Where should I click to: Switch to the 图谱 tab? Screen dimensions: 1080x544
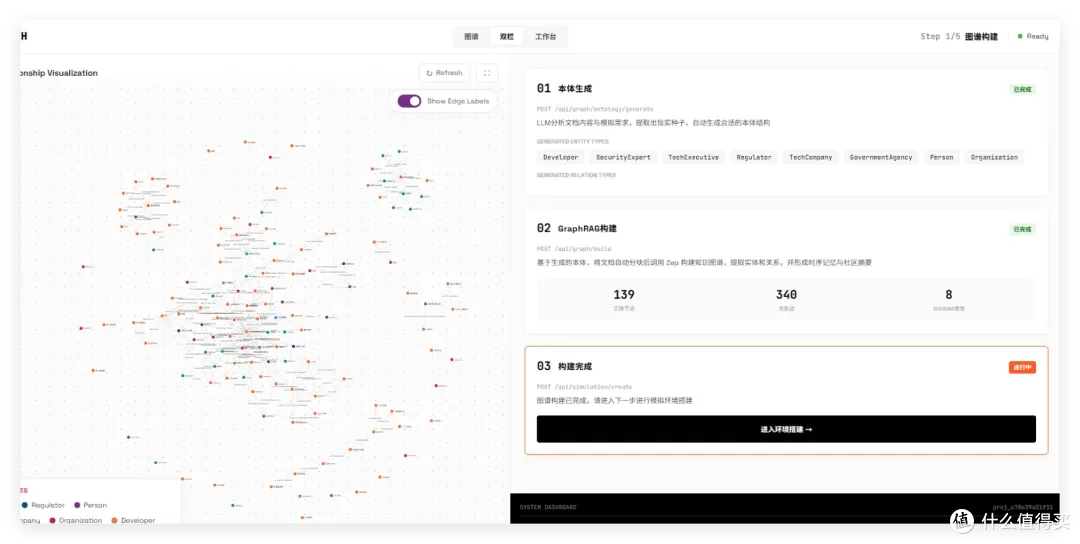coord(471,36)
